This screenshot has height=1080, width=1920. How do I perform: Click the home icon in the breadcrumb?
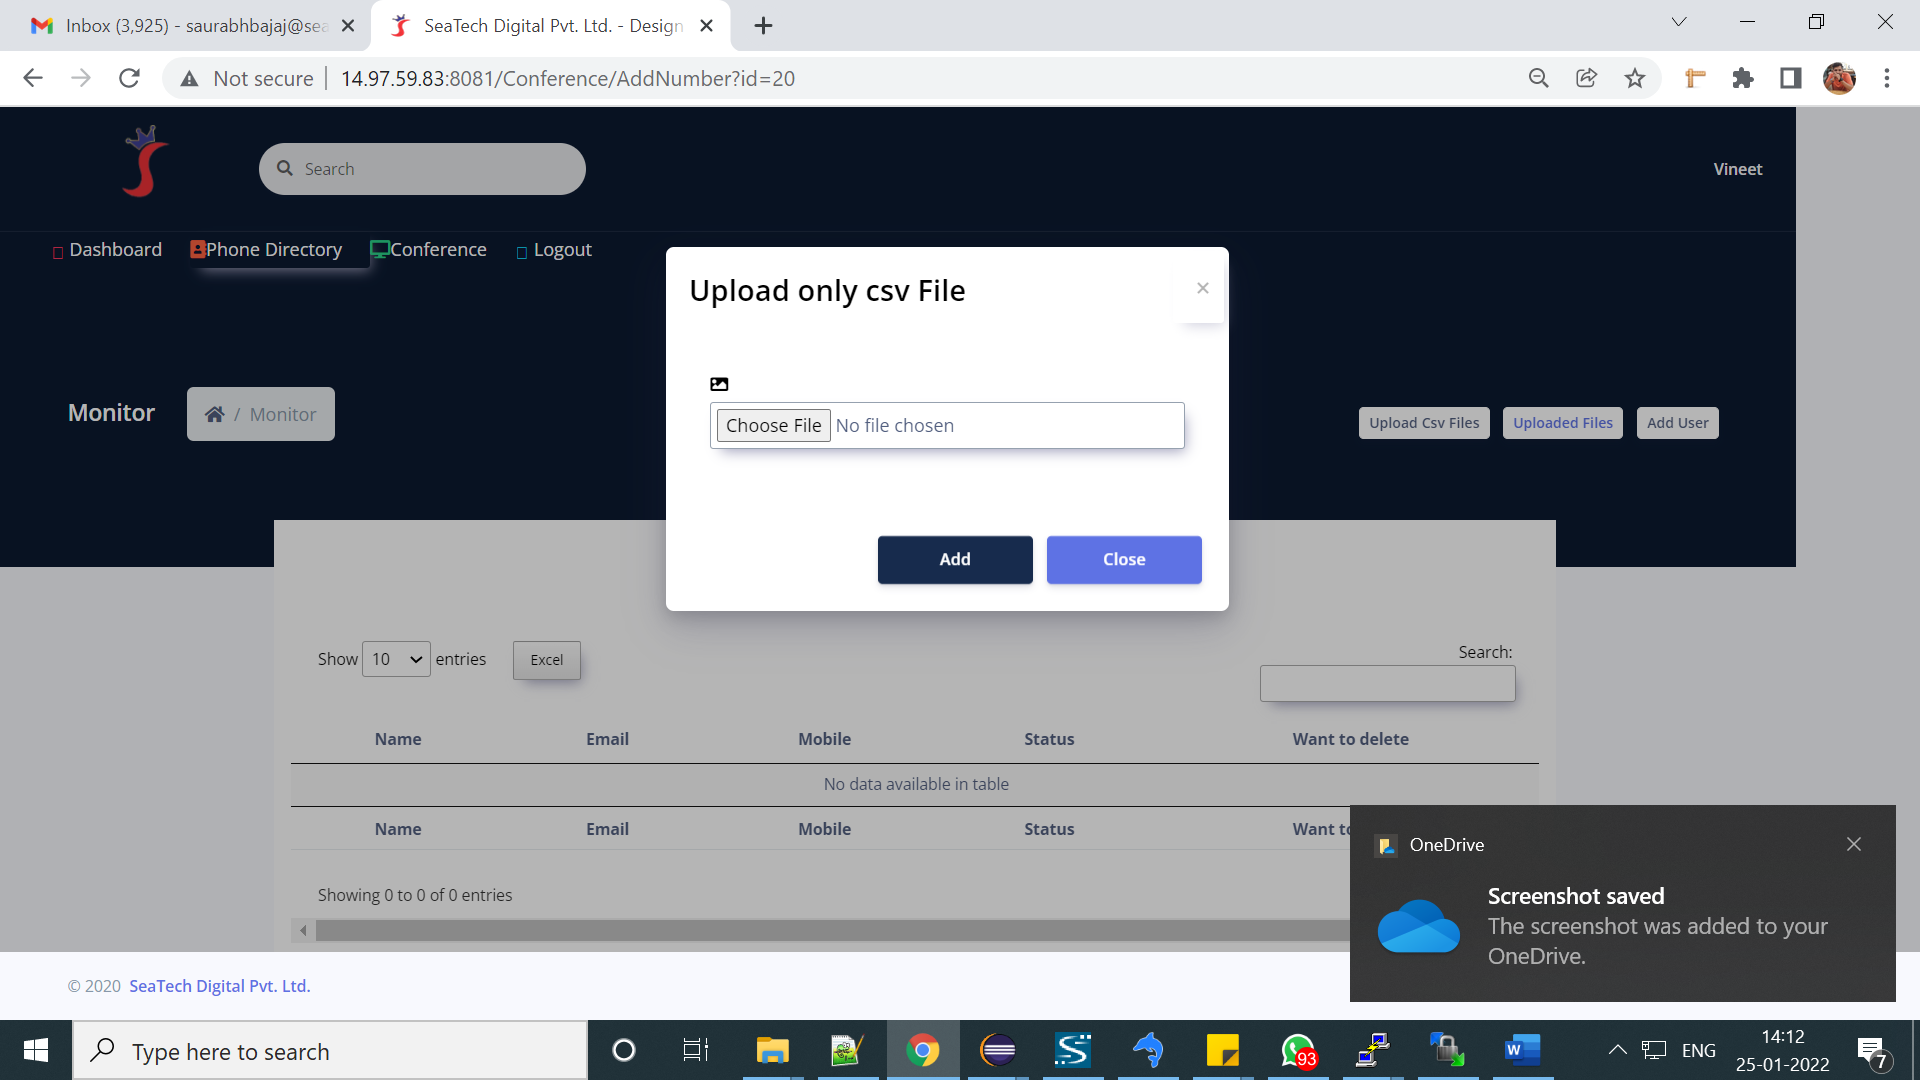pos(214,414)
